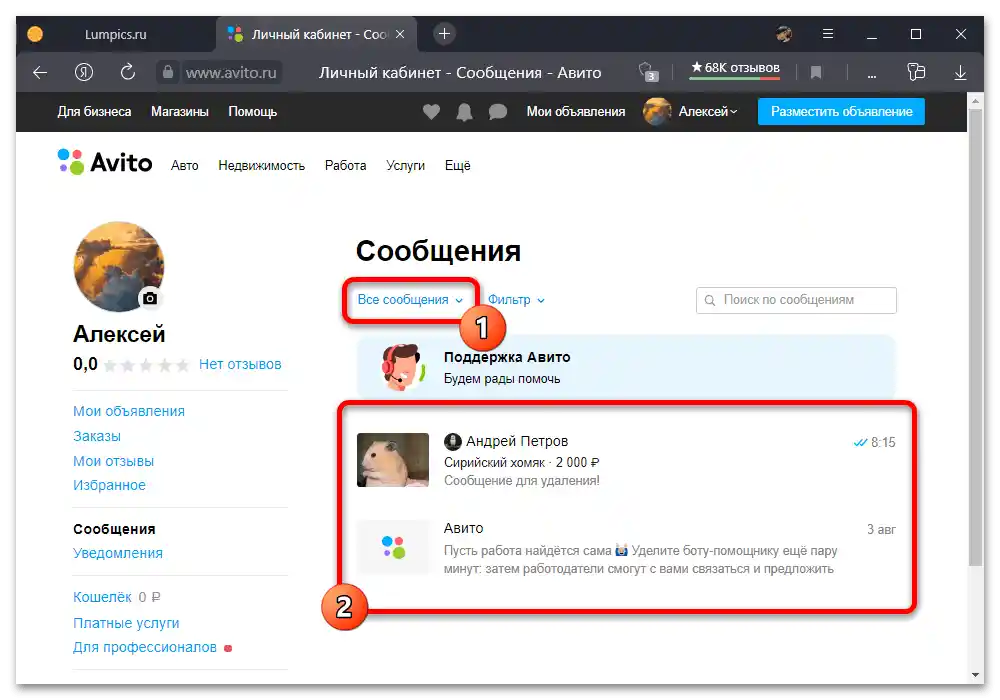Open the browser extensions icon
Image resolution: width=1000 pixels, height=700 pixels.
(x=916, y=72)
